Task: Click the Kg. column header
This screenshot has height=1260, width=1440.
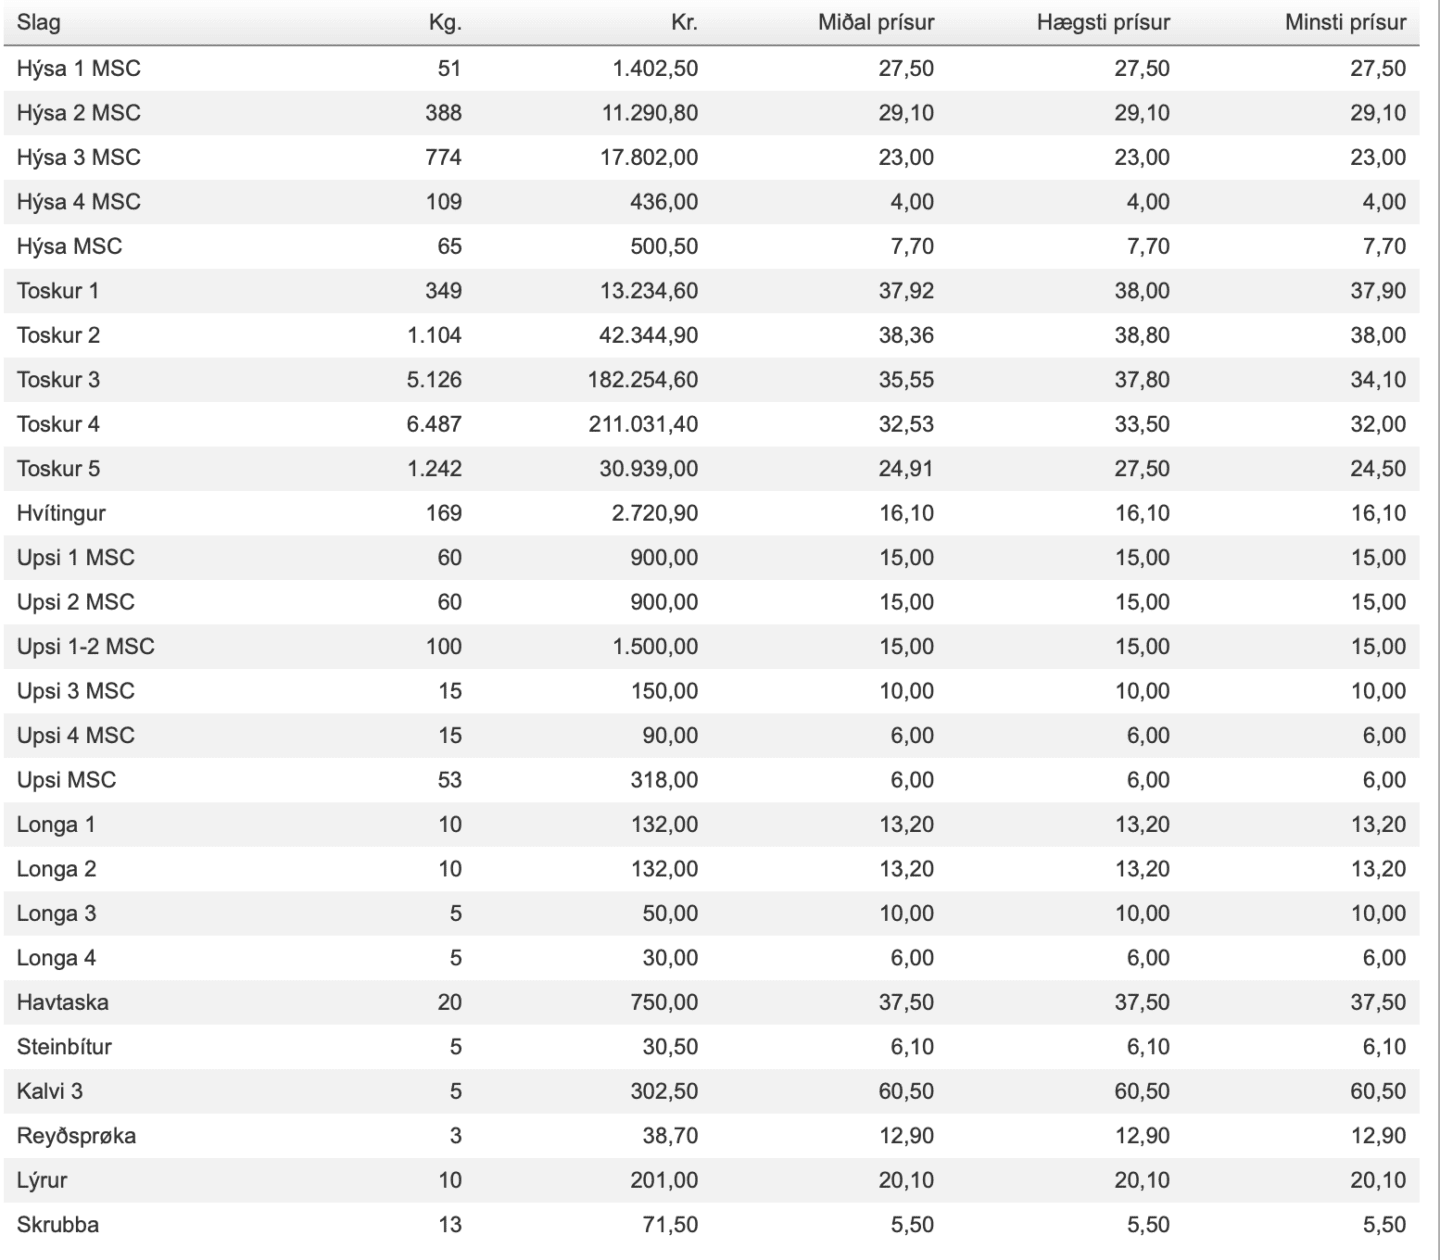Action: coord(445,22)
